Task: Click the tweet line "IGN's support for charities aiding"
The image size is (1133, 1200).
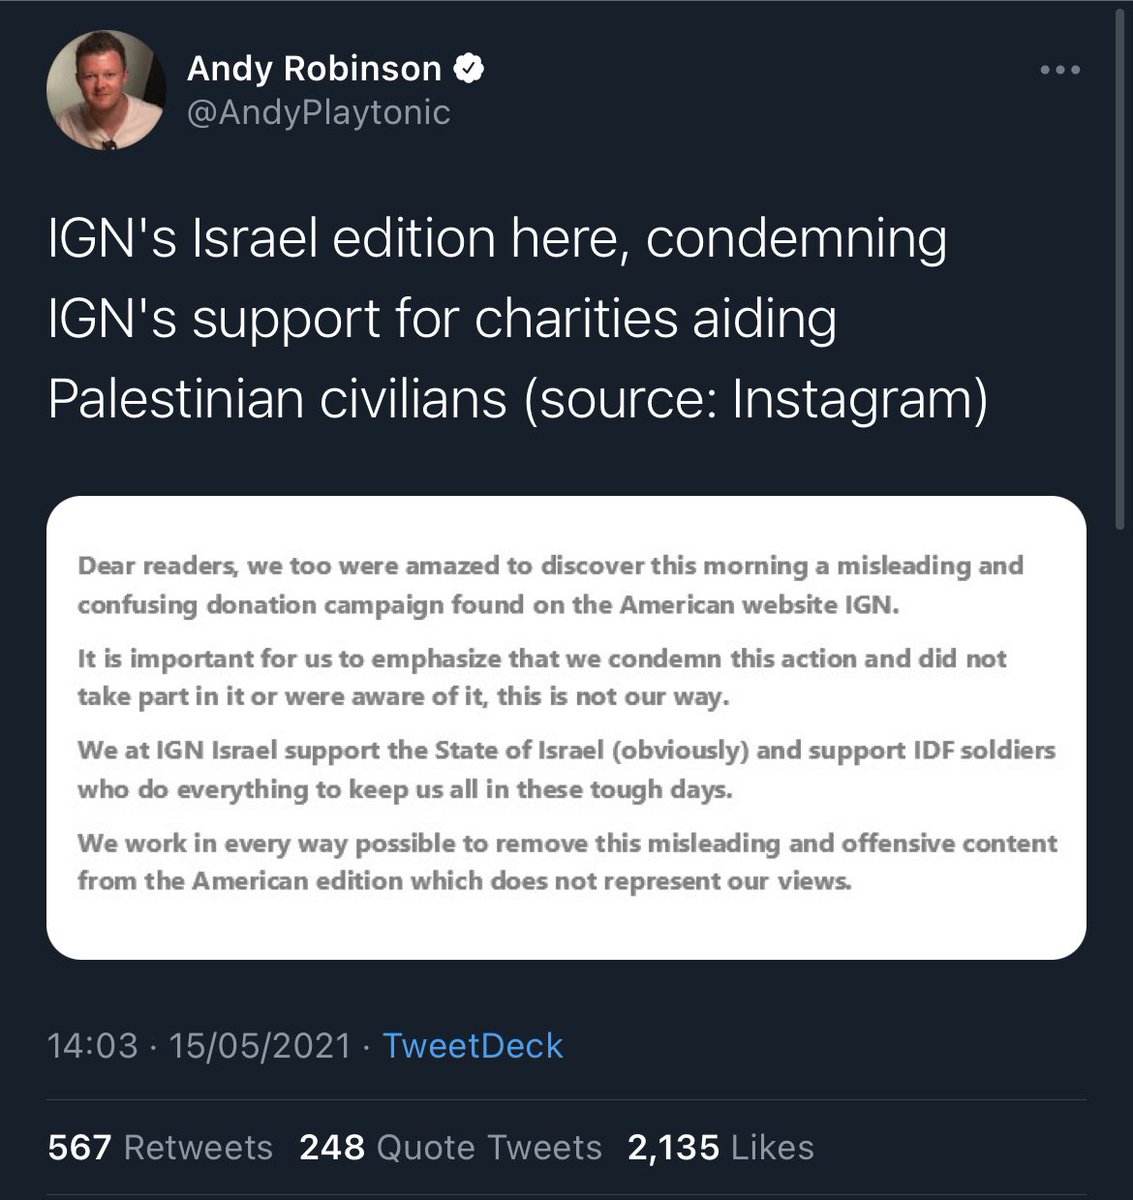Action: point(442,319)
